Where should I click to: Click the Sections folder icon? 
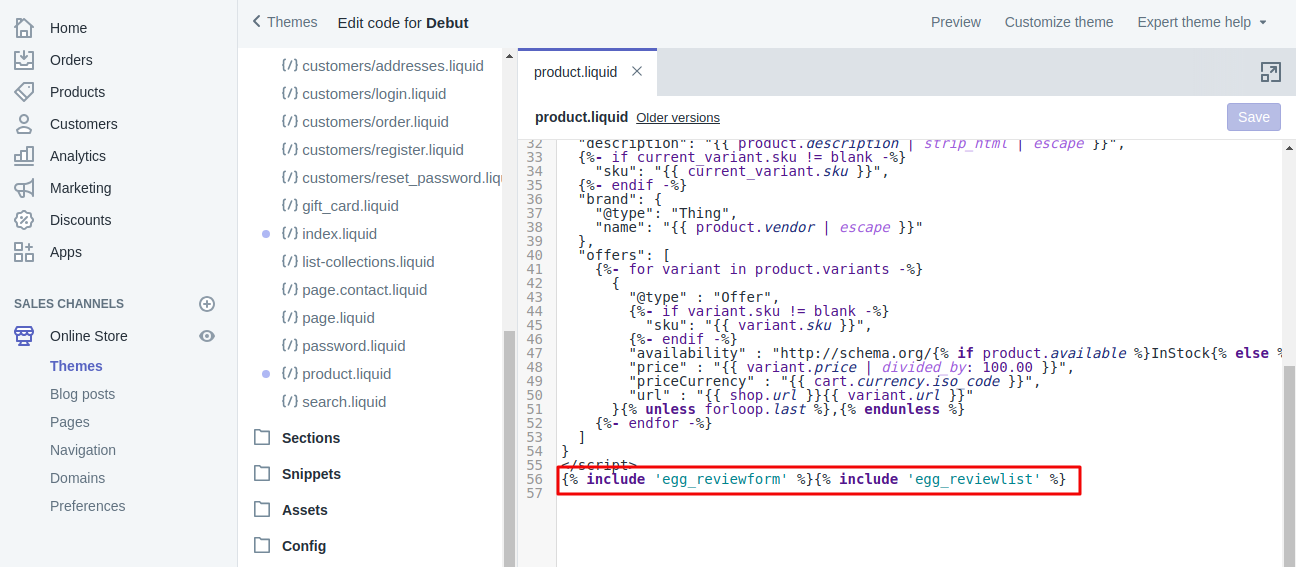click(263, 437)
